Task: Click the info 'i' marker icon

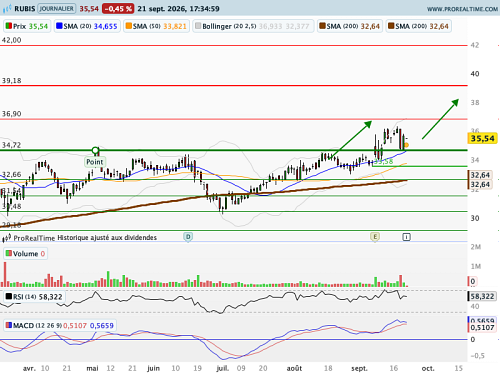Action: click(x=406, y=237)
